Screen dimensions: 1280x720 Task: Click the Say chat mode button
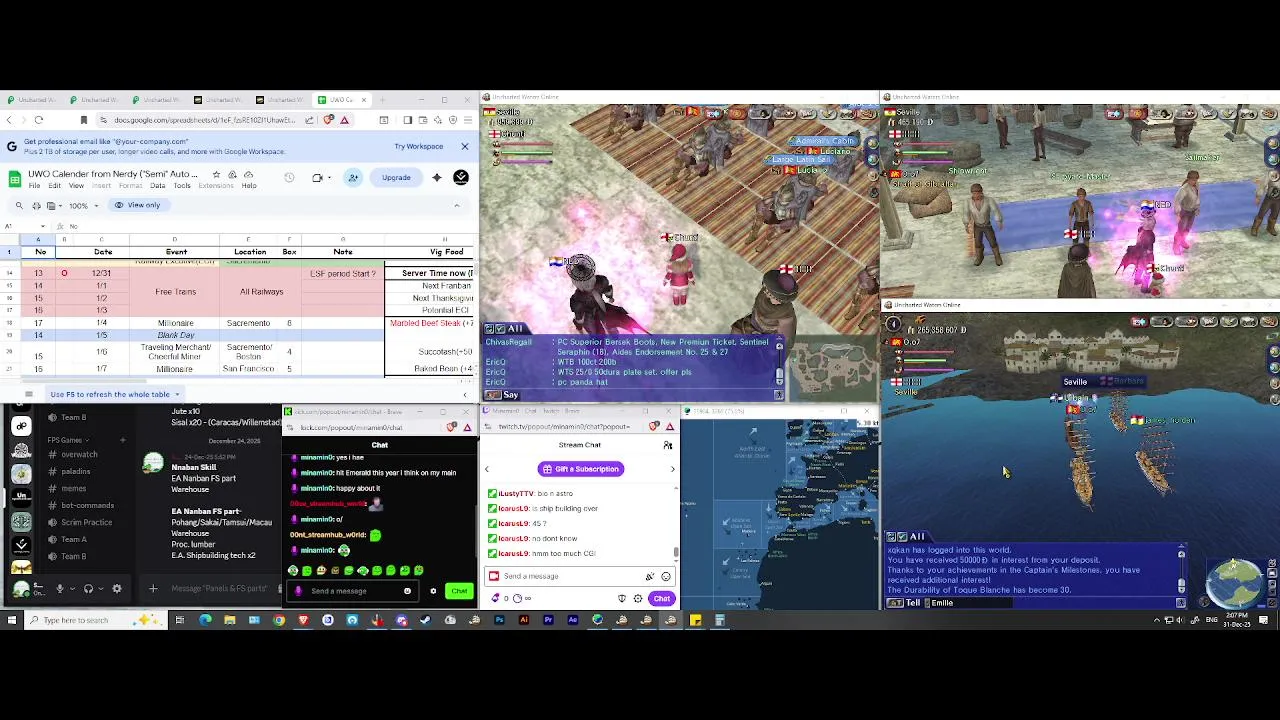tap(504, 395)
